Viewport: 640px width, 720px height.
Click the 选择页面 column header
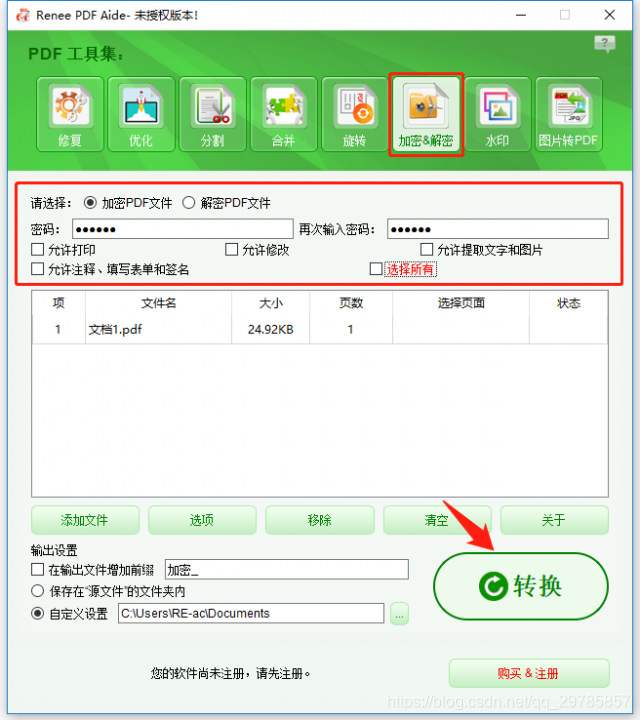coord(461,303)
